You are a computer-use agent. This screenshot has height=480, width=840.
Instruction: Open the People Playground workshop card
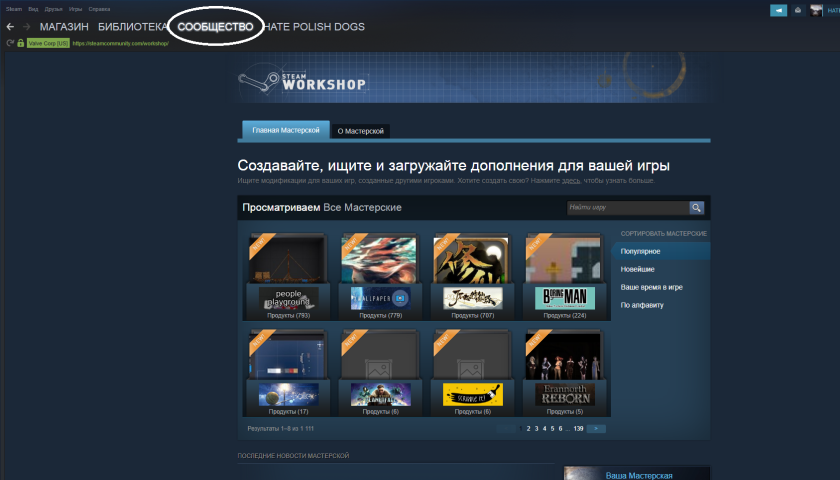(x=288, y=276)
